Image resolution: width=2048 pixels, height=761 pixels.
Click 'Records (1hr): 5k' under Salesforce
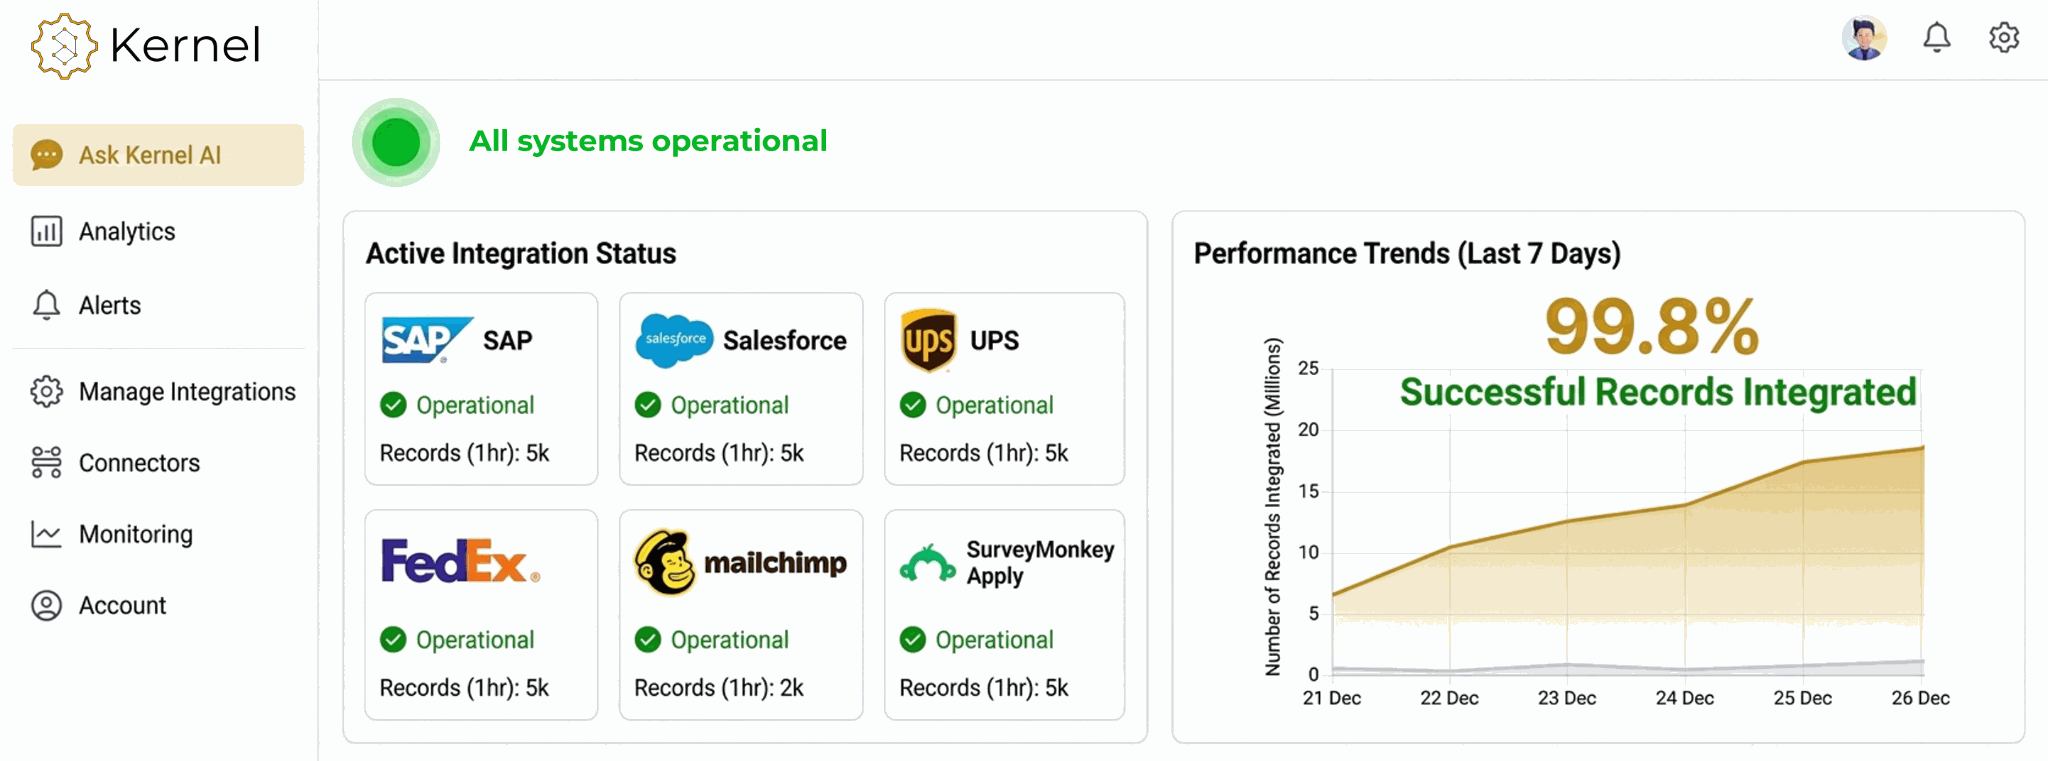pyautogui.click(x=719, y=453)
